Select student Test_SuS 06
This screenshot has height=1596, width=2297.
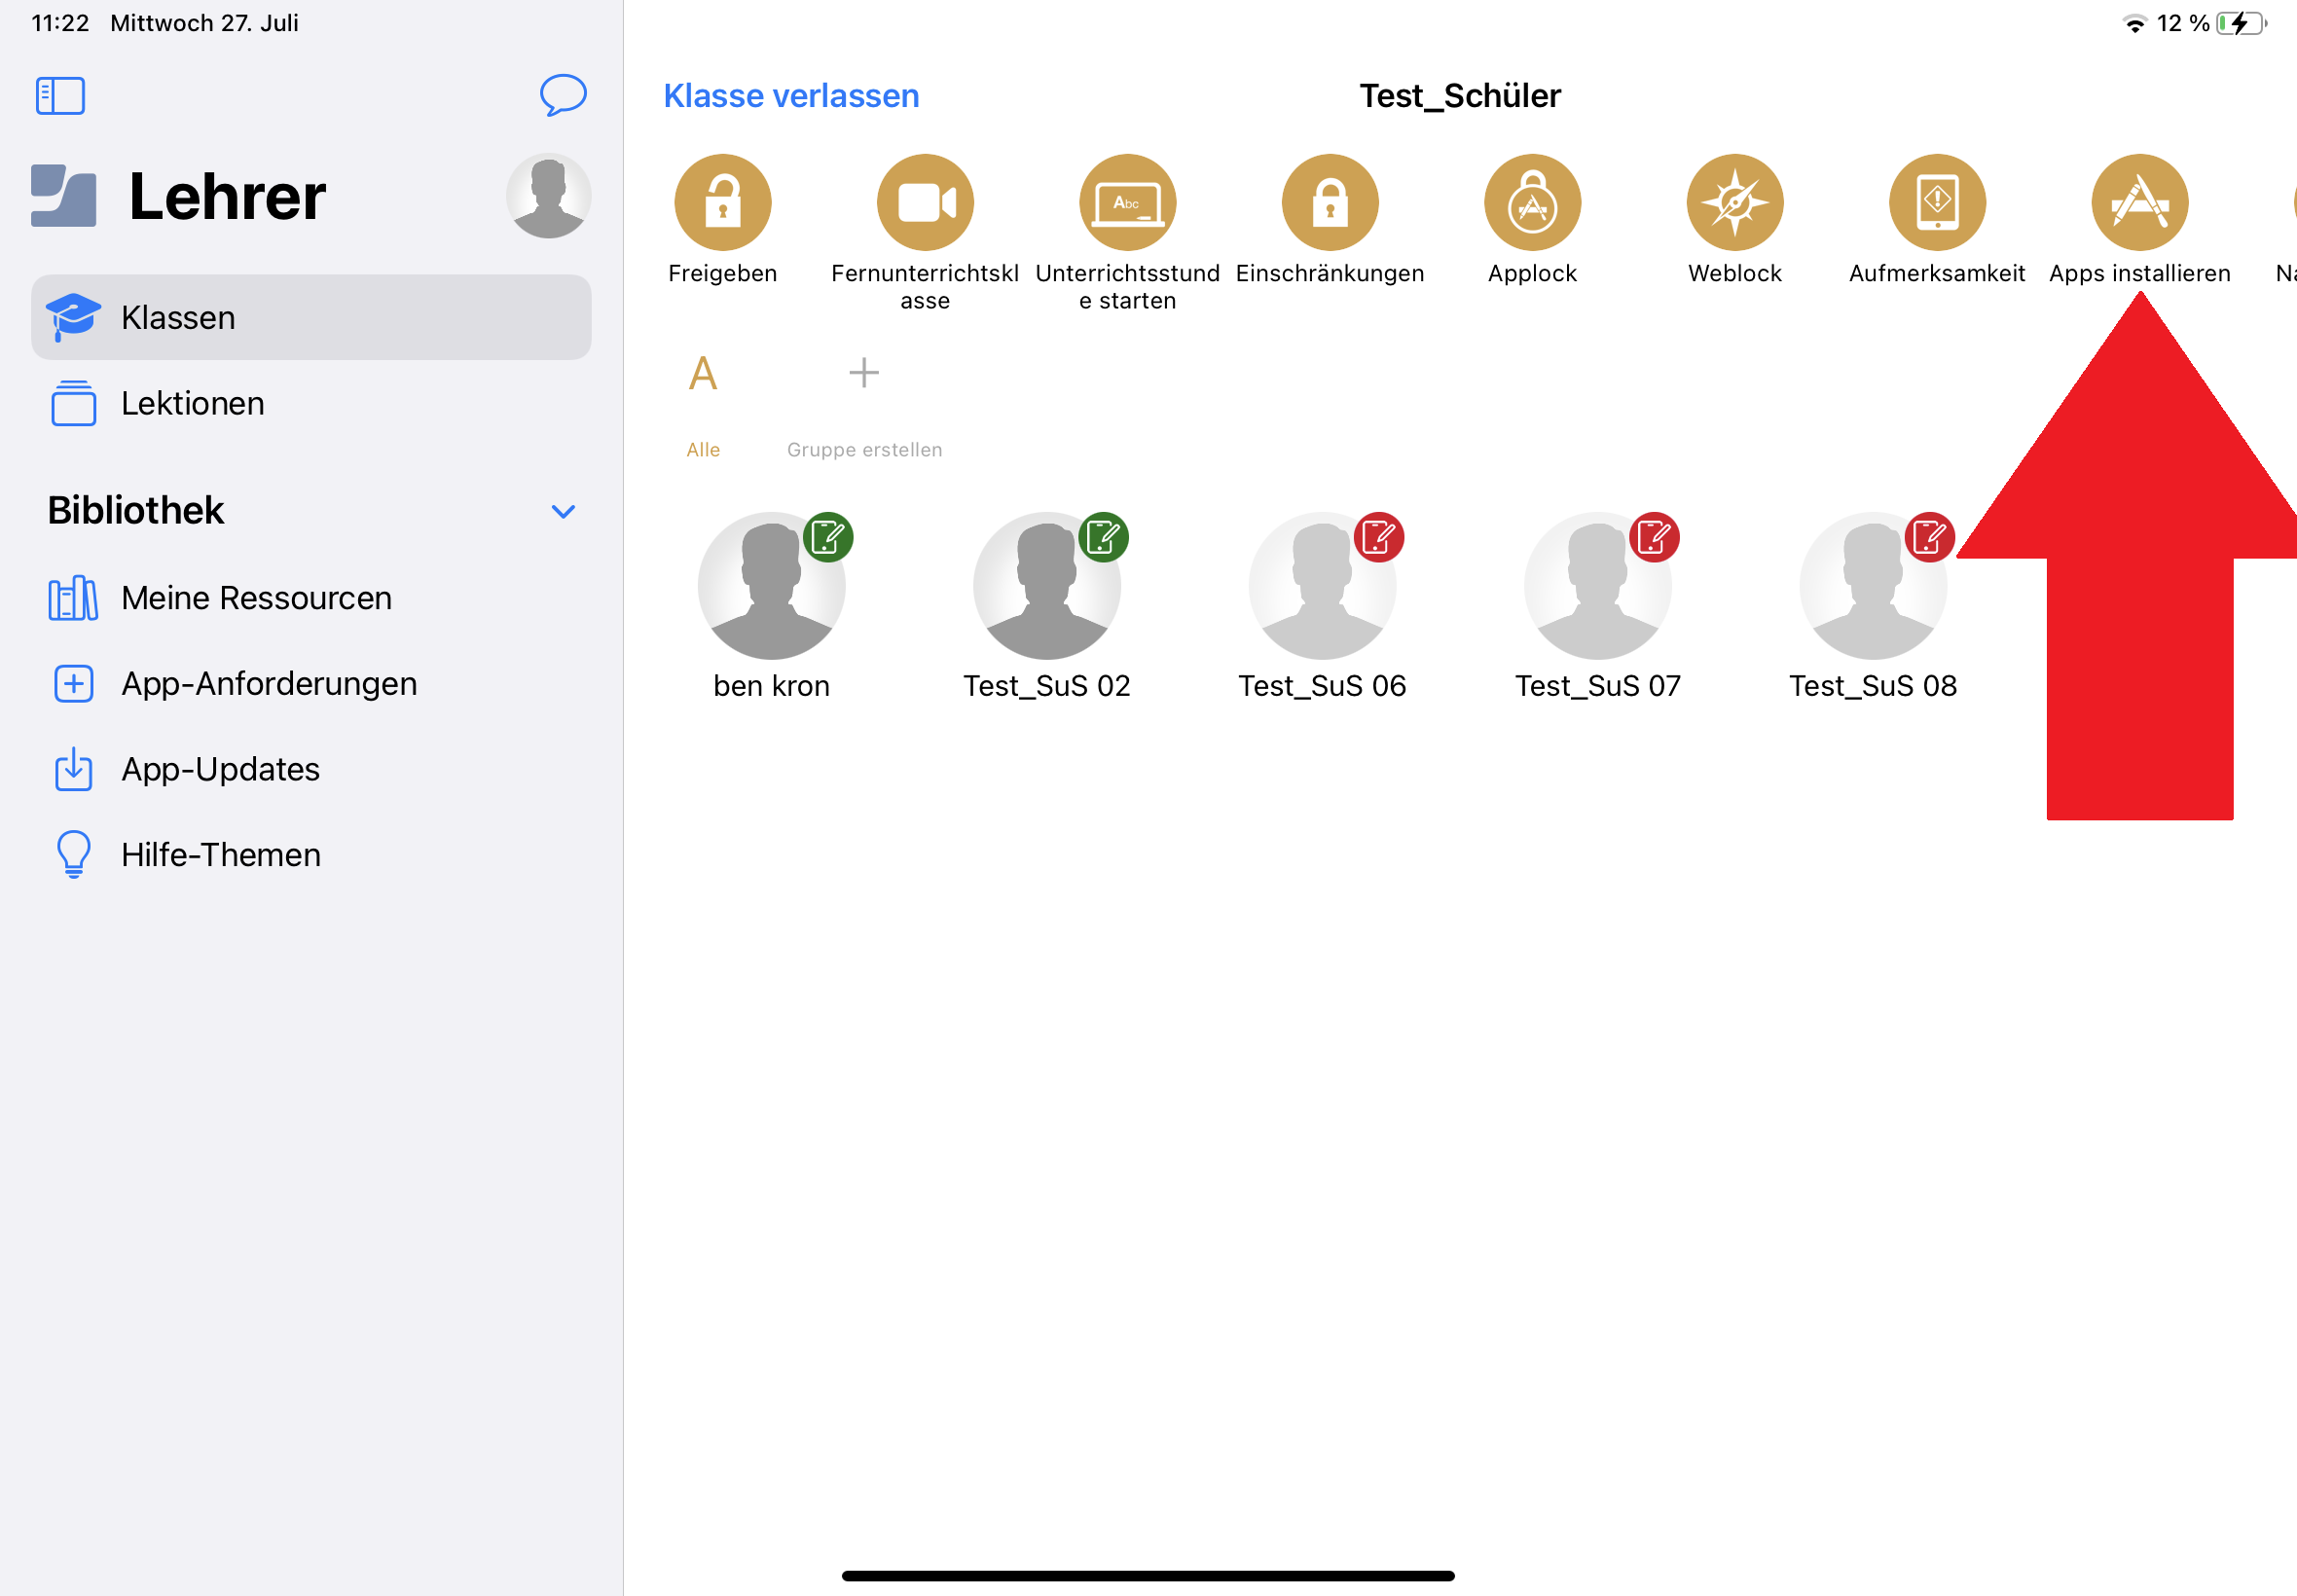(1322, 607)
